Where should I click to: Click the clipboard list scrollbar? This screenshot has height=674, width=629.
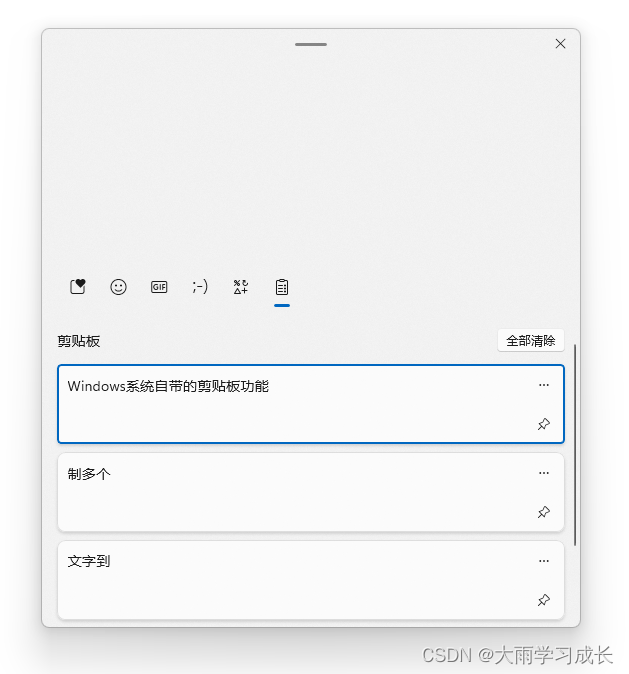pyautogui.click(x=575, y=445)
